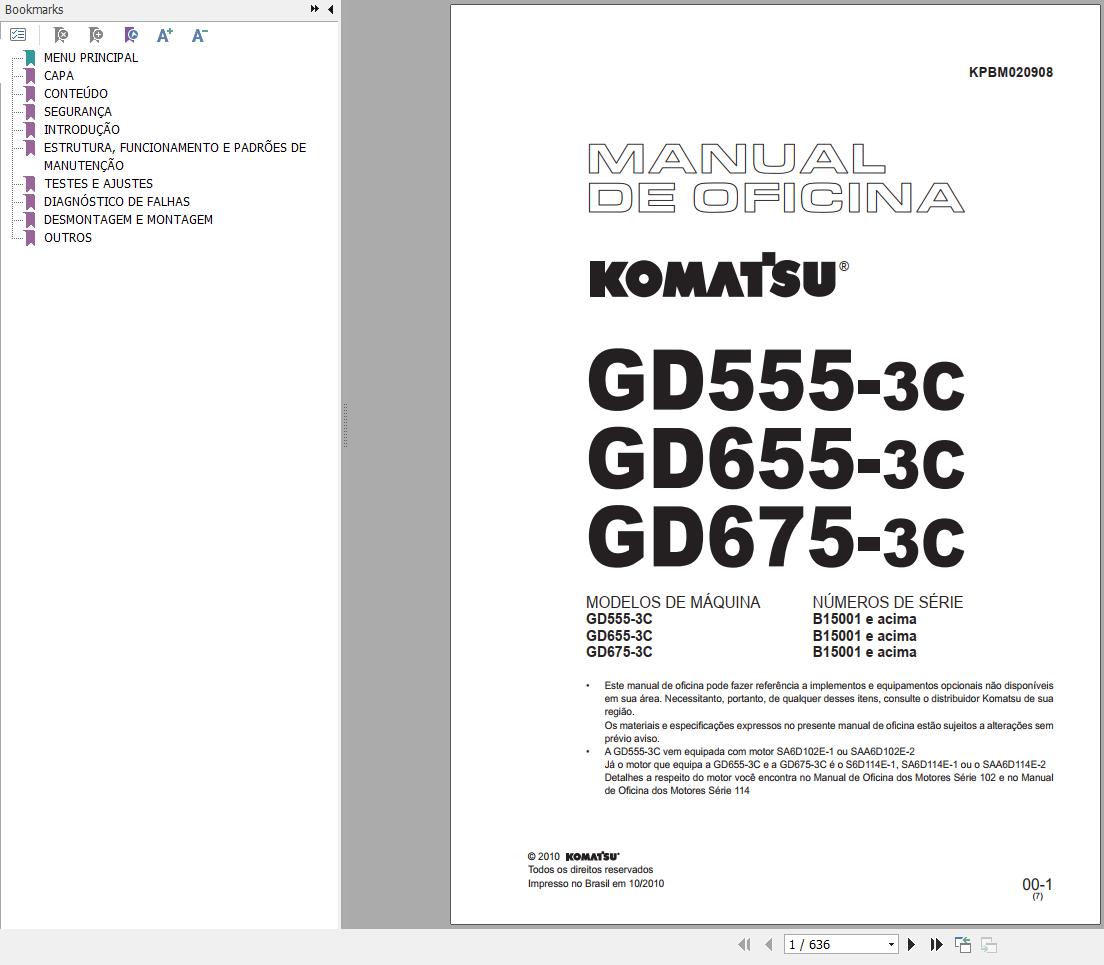Click the page number 00-1 text
1104x965 pixels.
click(1037, 884)
